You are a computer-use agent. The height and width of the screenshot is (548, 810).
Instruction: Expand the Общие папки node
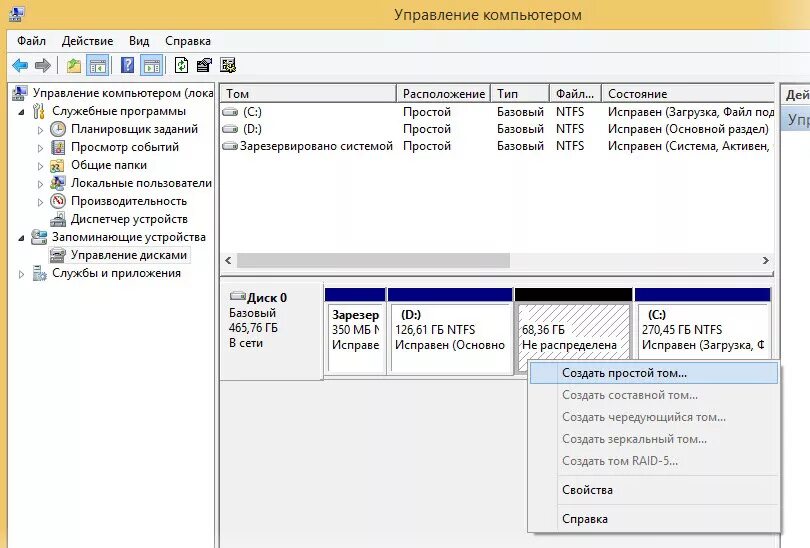40,166
